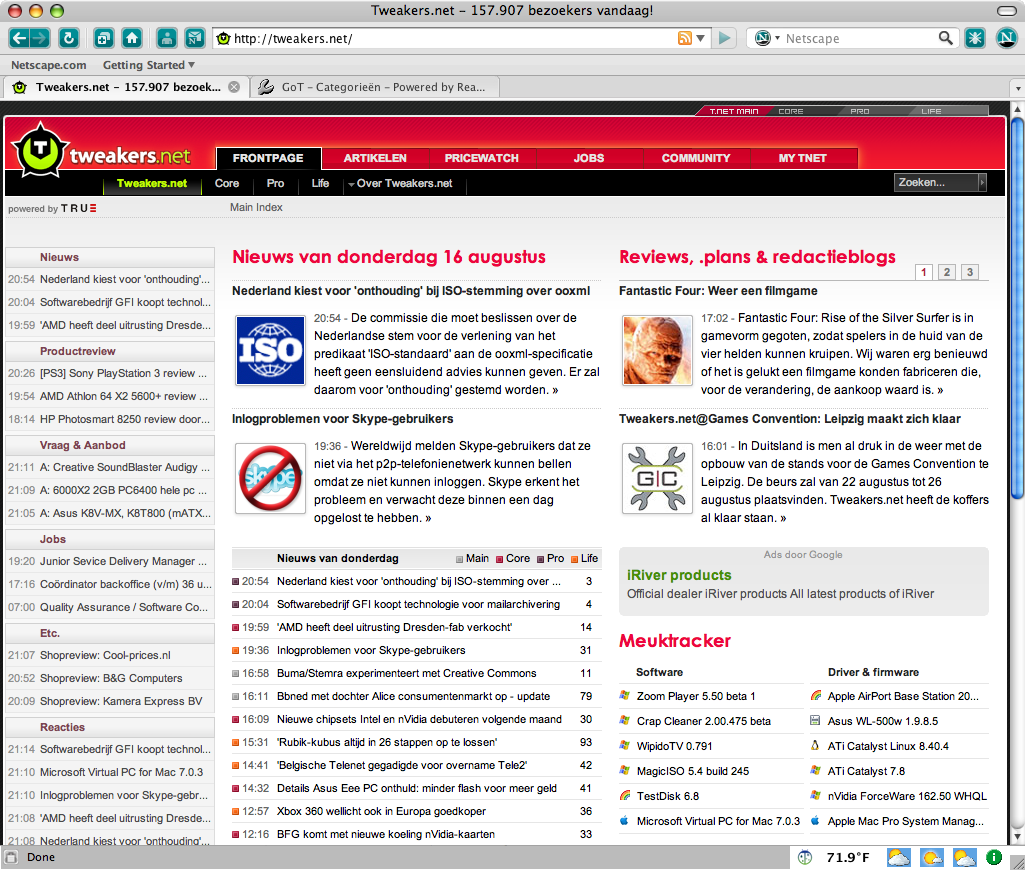Open the JOBS tab
Screen dimensions: 1025x870
(x=589, y=158)
